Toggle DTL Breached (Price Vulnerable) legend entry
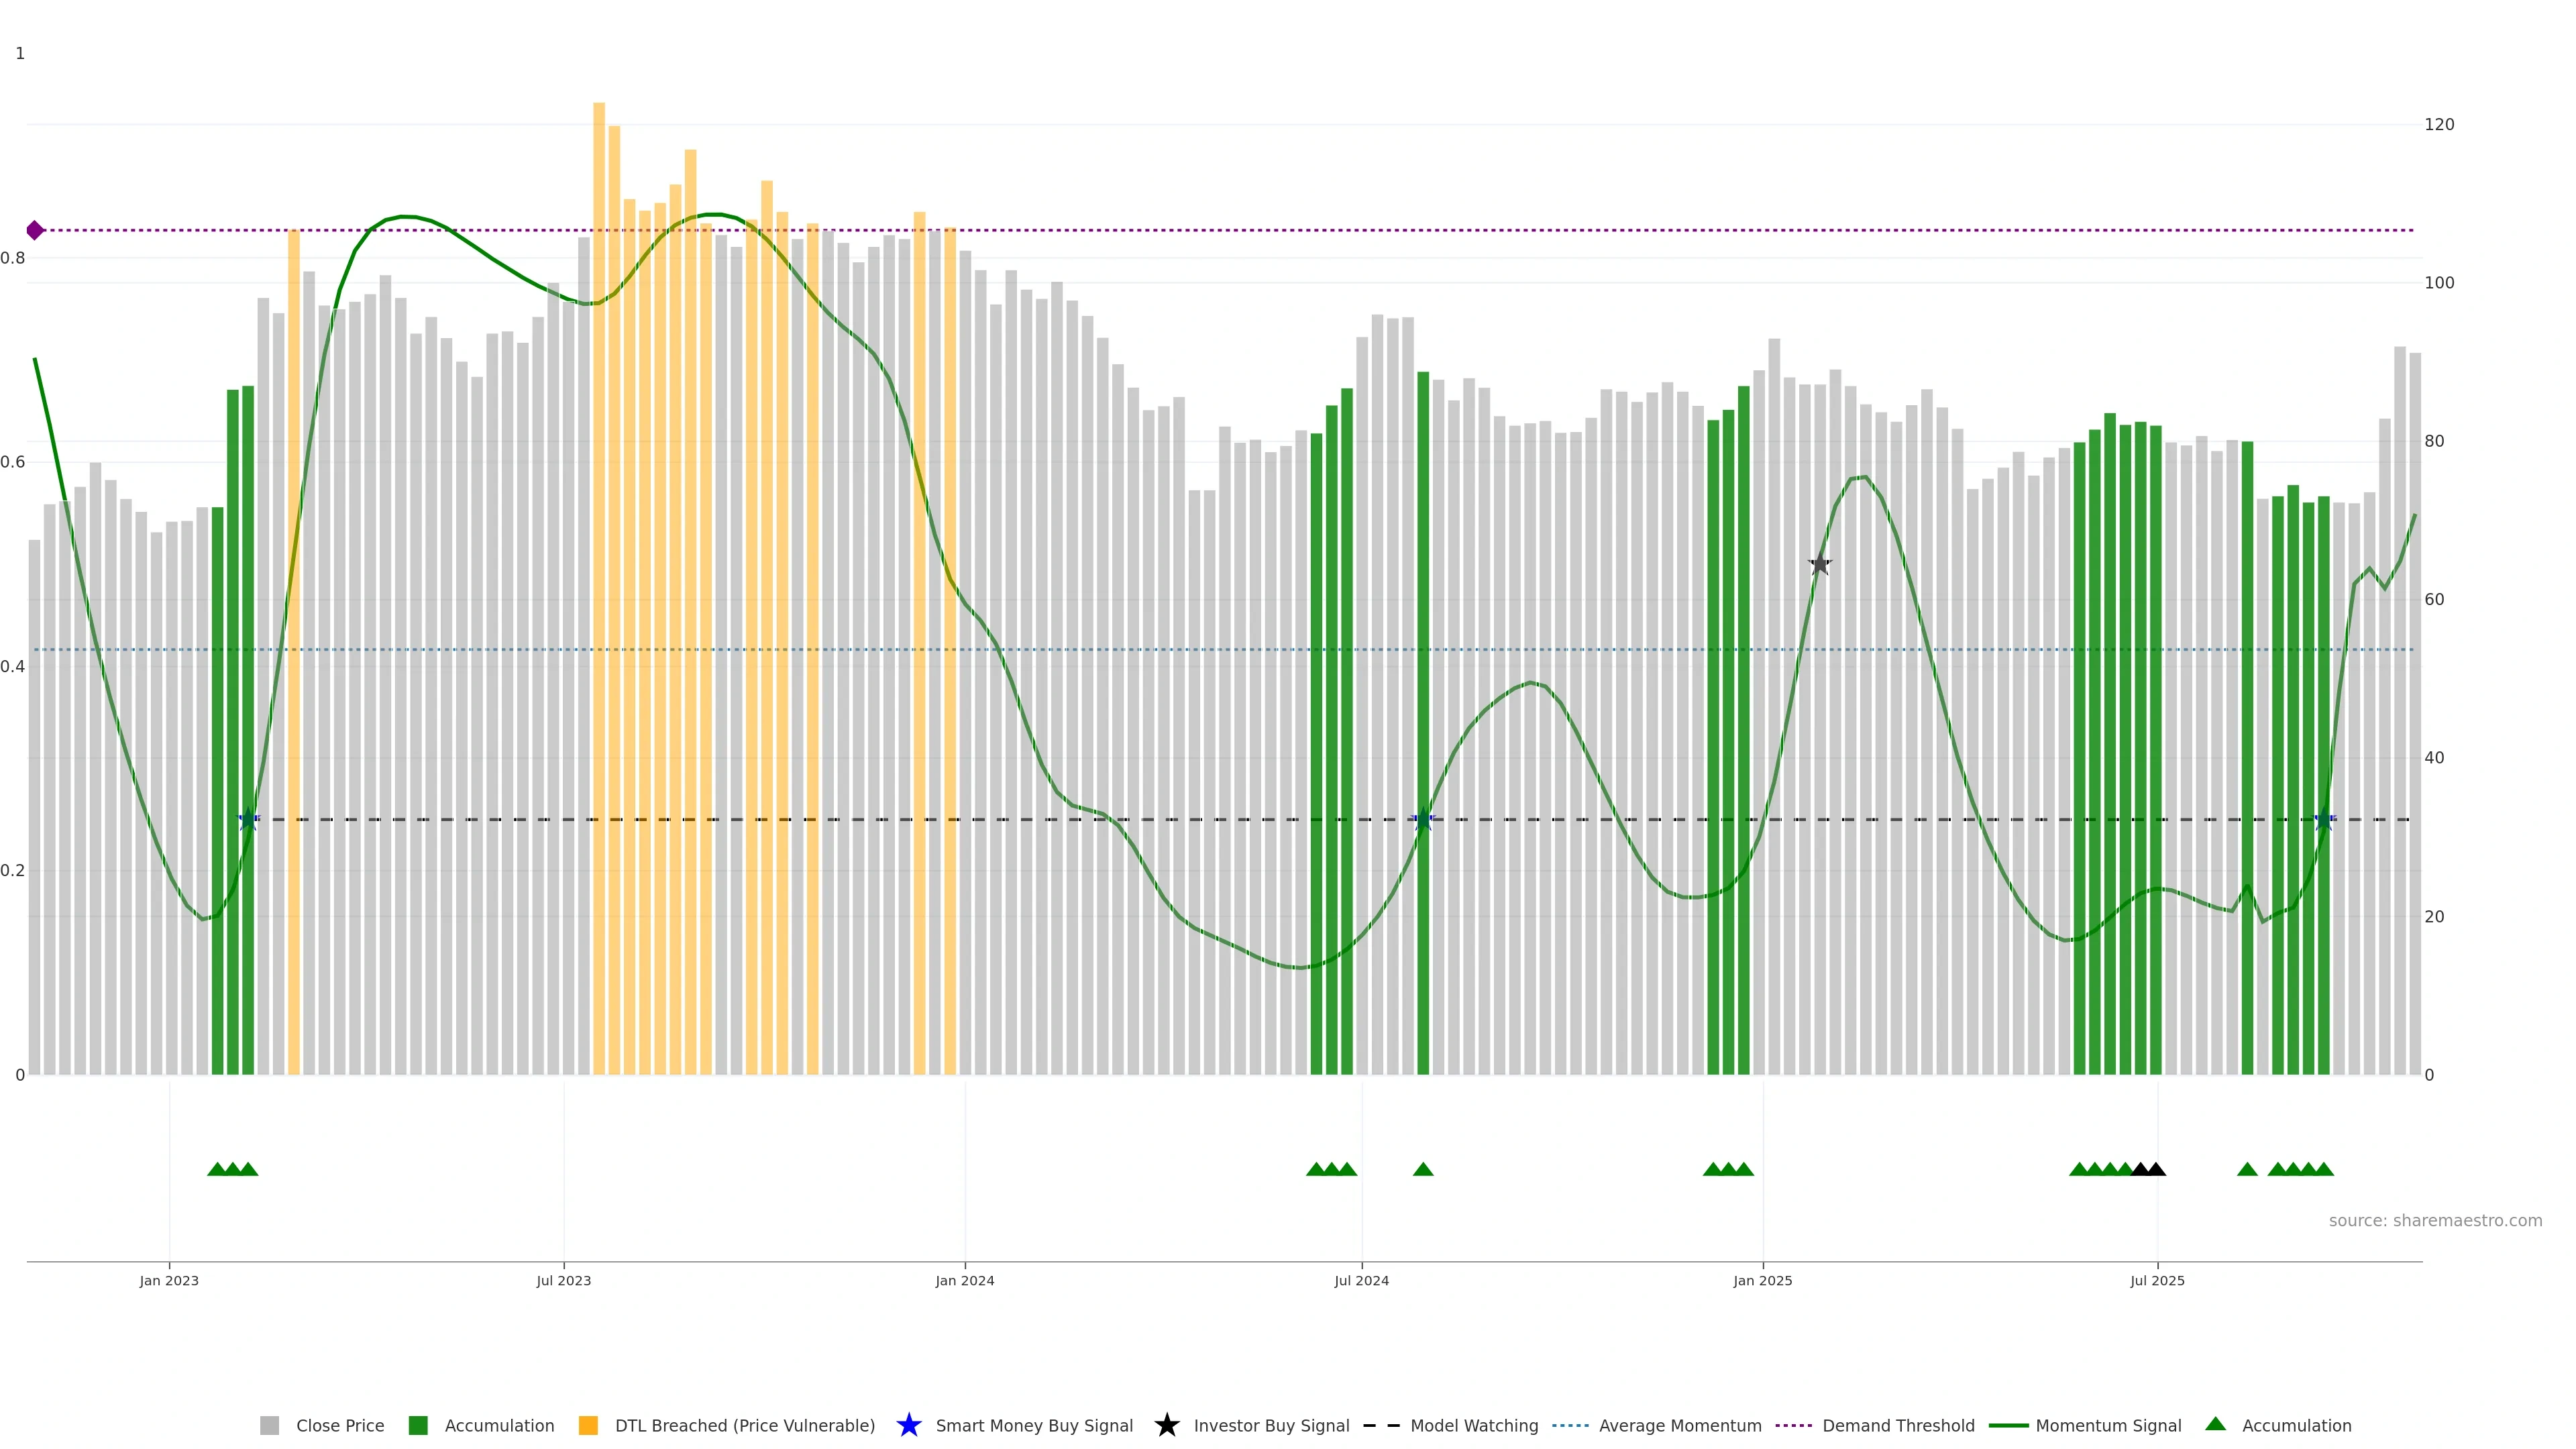The image size is (2576, 1449). pyautogui.click(x=744, y=1426)
